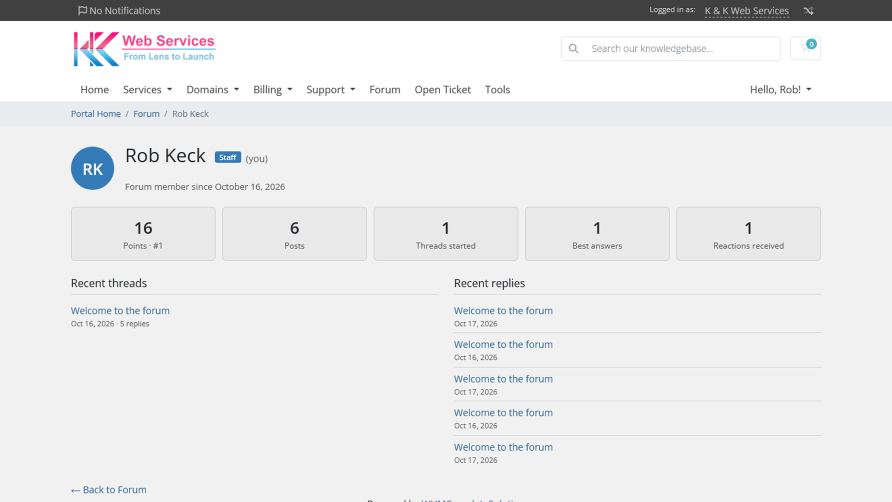Expand the Hello, Rob! account dropdown

[x=780, y=89]
